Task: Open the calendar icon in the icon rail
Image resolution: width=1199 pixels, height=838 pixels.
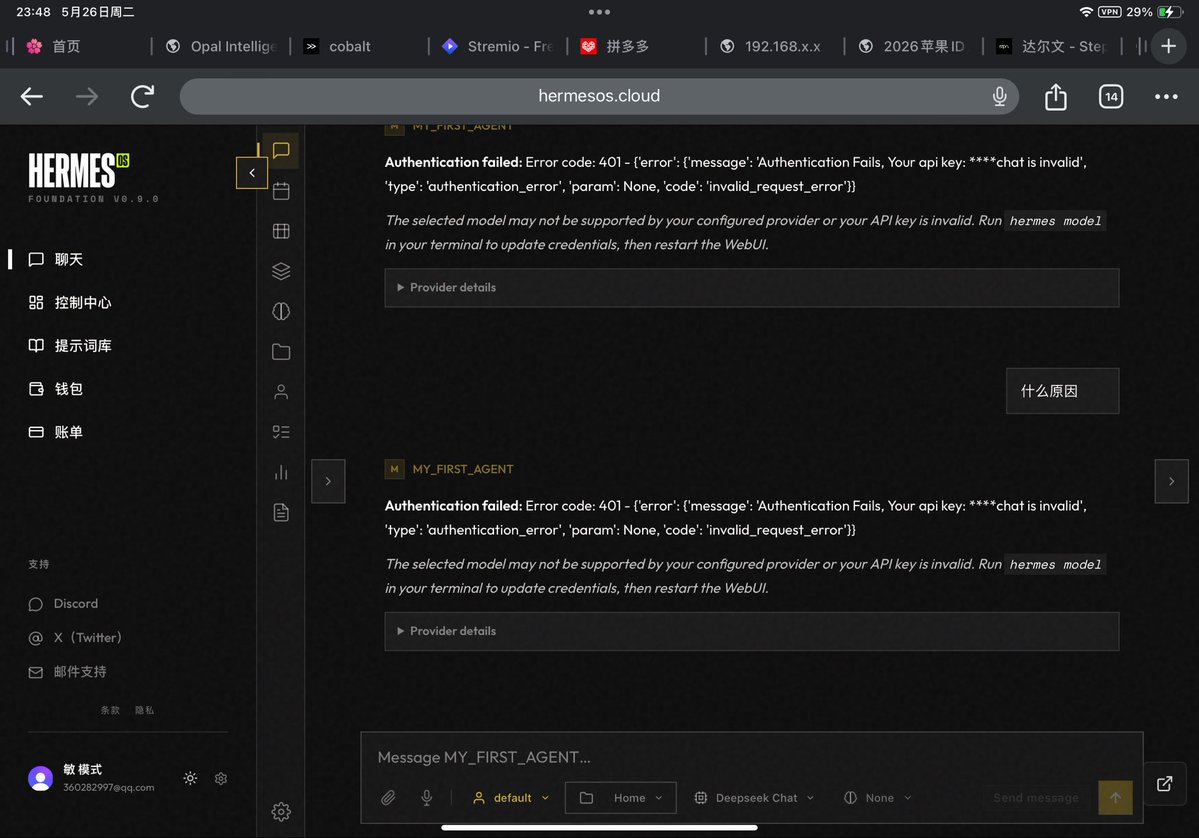Action: (x=281, y=190)
